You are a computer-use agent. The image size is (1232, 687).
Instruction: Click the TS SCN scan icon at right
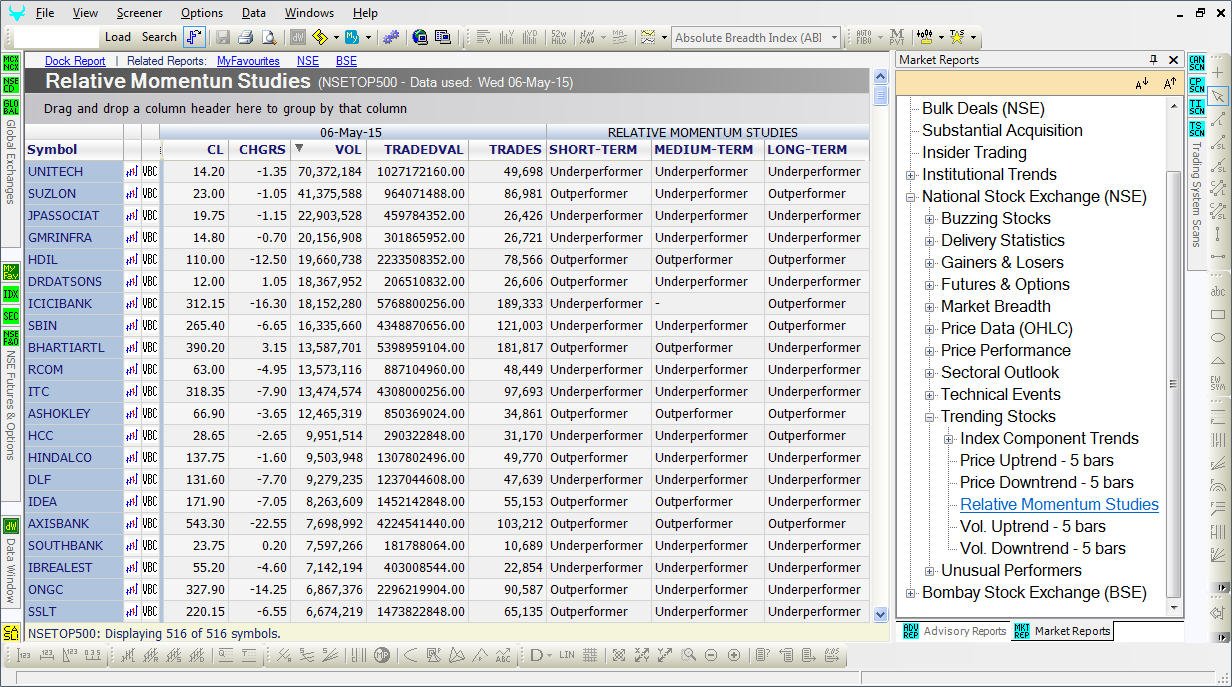pyautogui.click(x=1197, y=128)
